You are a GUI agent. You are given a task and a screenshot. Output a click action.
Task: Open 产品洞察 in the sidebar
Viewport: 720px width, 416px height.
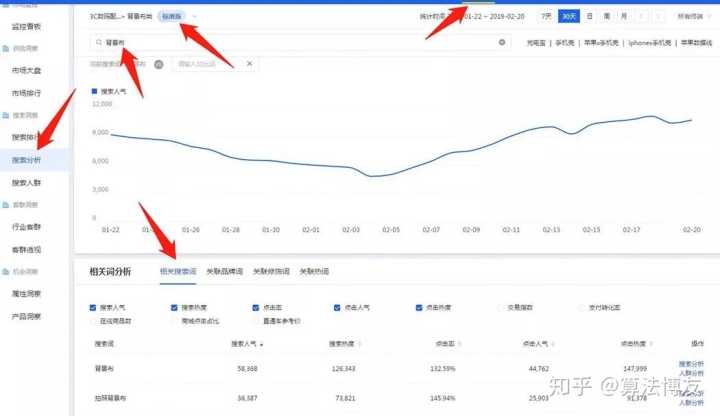click(26, 316)
